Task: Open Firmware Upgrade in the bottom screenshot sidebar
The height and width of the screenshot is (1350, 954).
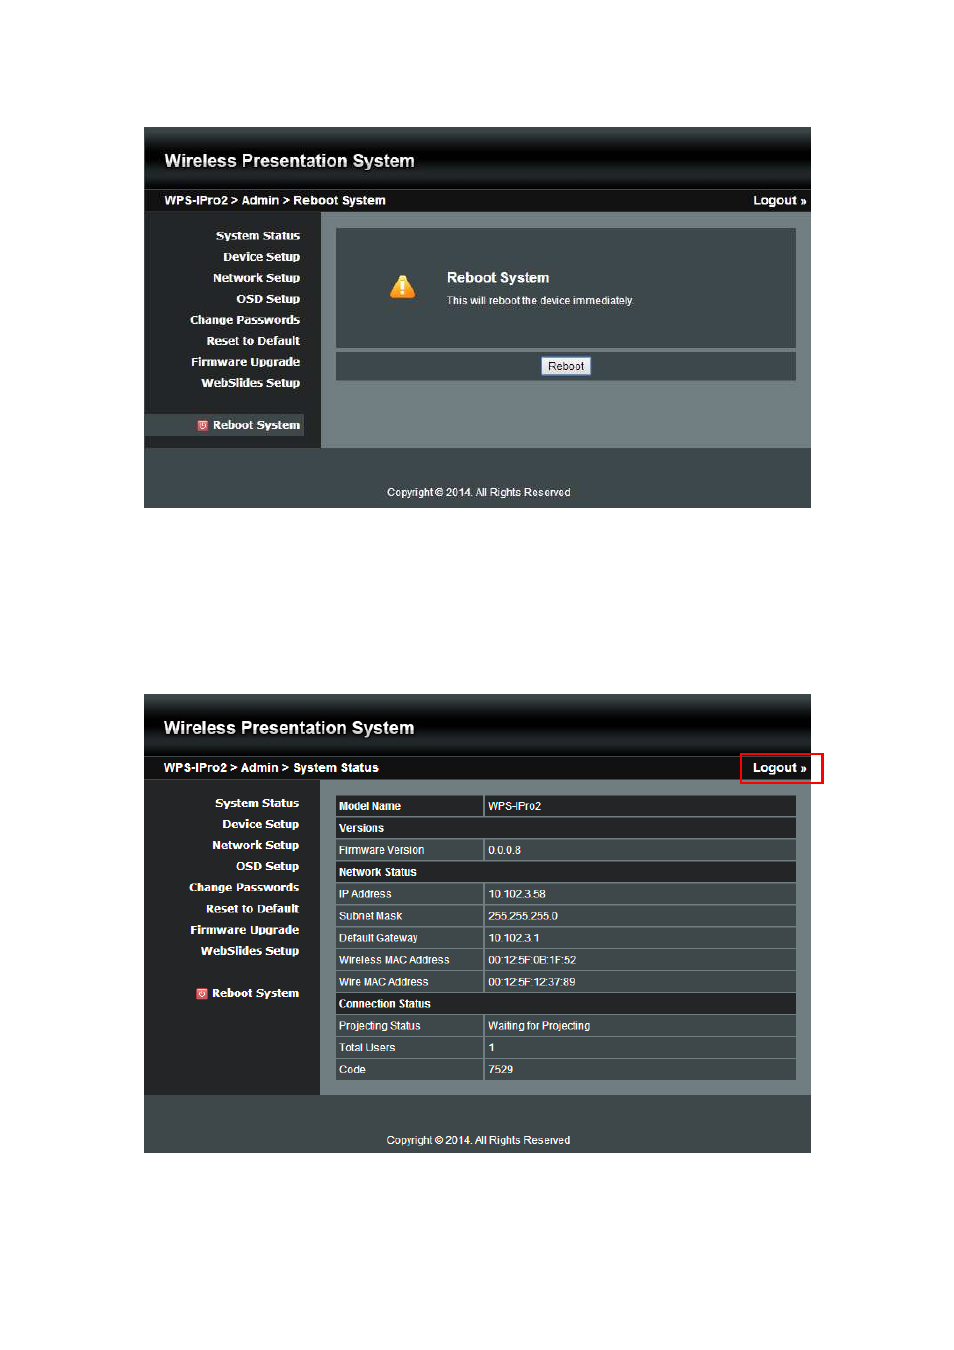Action: coord(244,930)
